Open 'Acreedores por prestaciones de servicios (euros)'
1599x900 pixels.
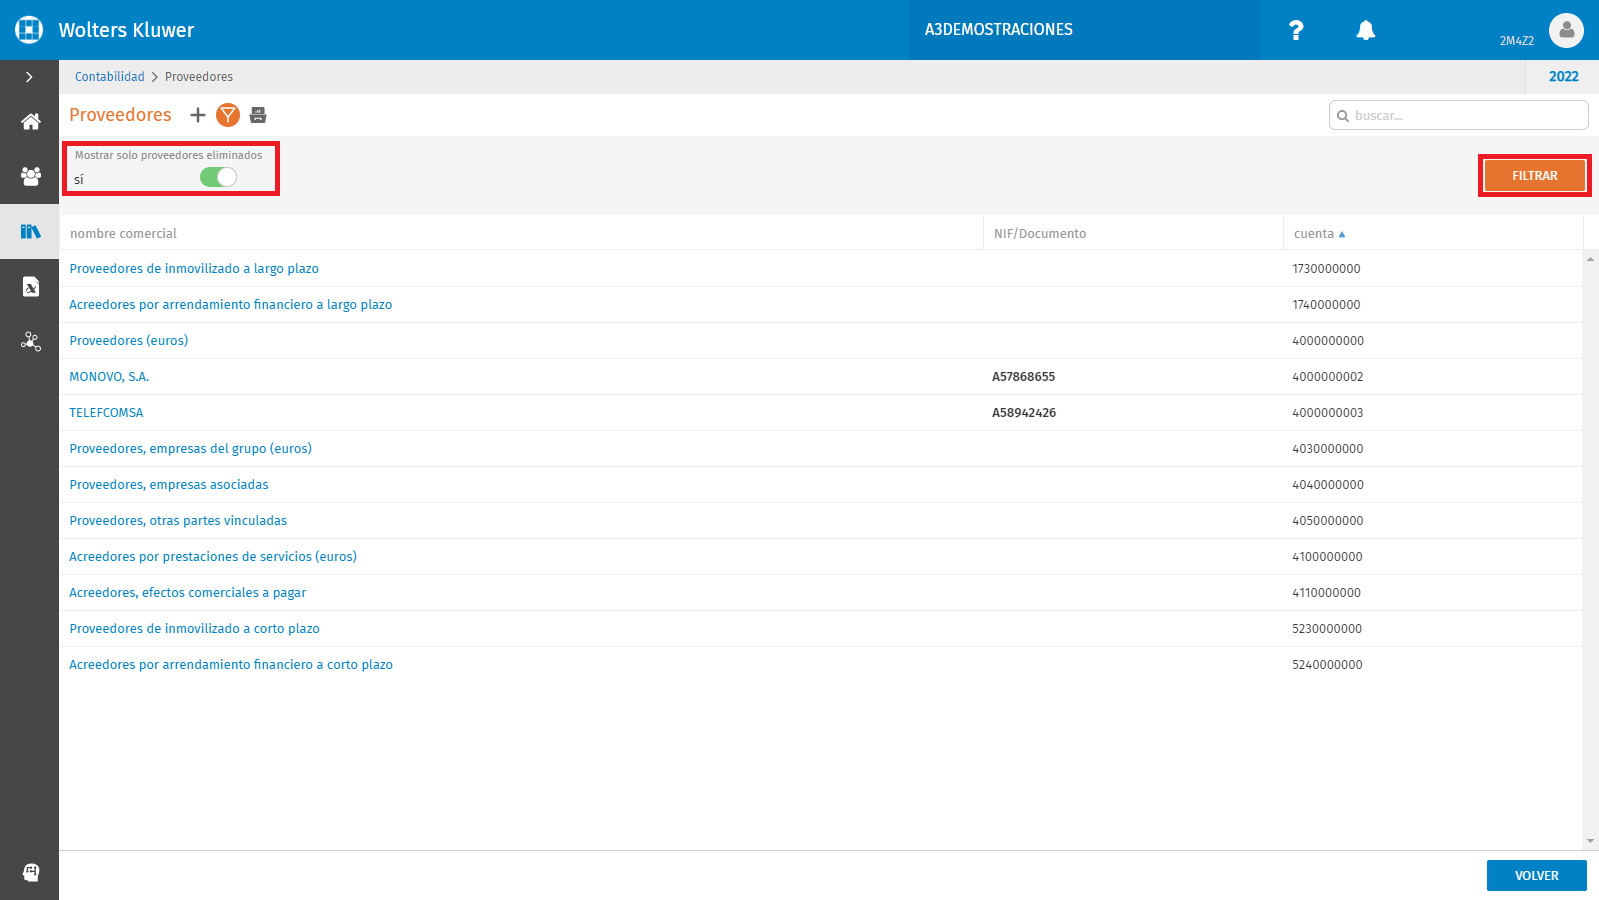213,557
